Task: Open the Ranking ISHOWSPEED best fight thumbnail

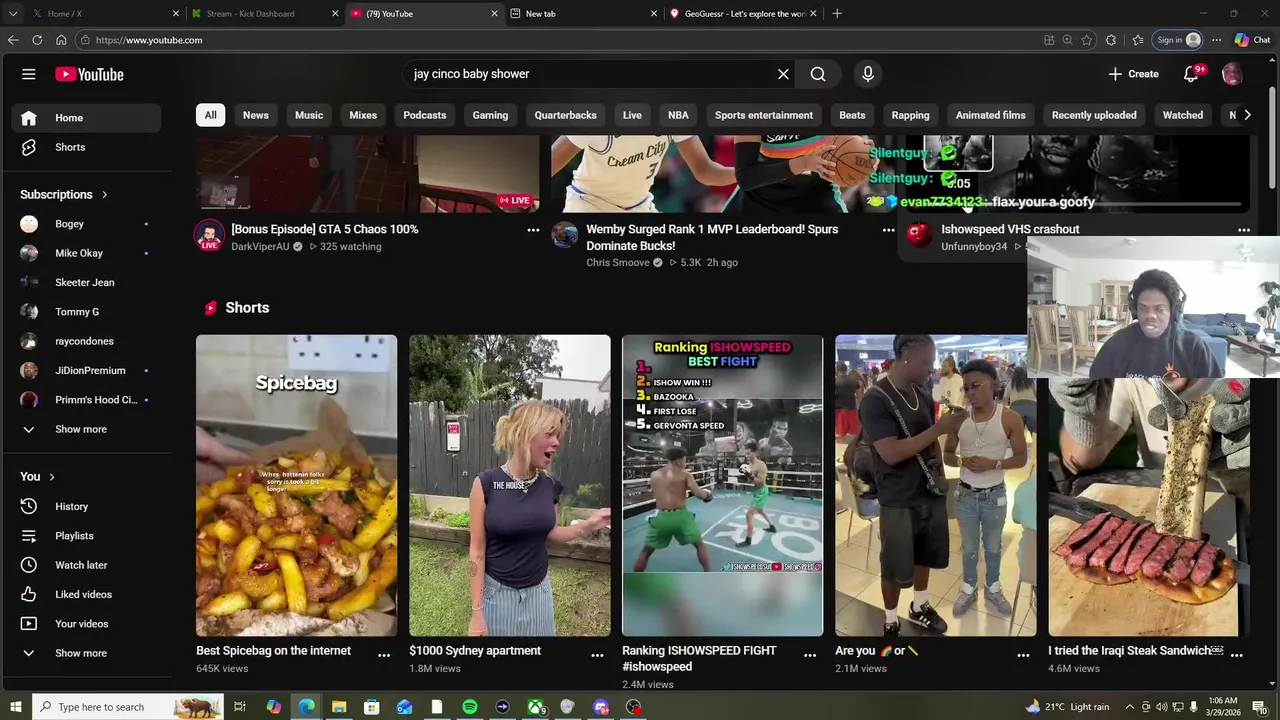Action: tap(722, 485)
